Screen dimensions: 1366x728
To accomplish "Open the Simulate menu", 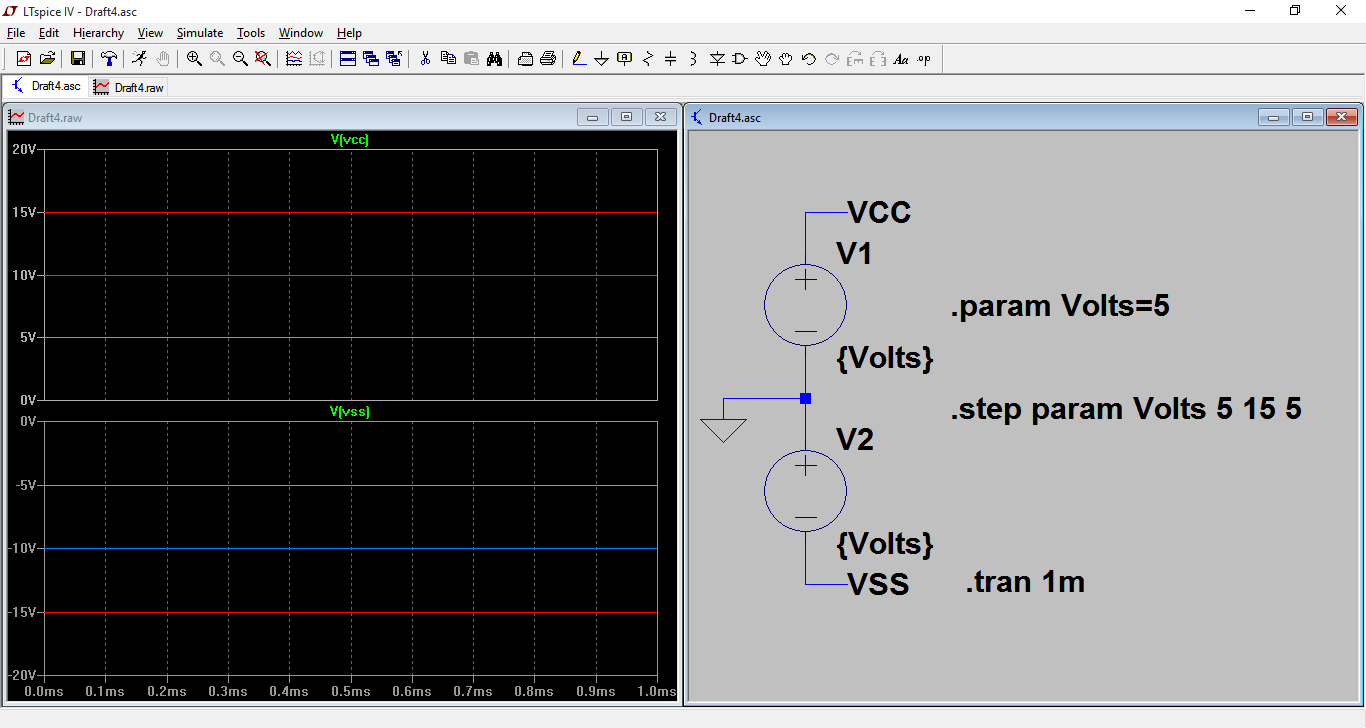I will (200, 33).
